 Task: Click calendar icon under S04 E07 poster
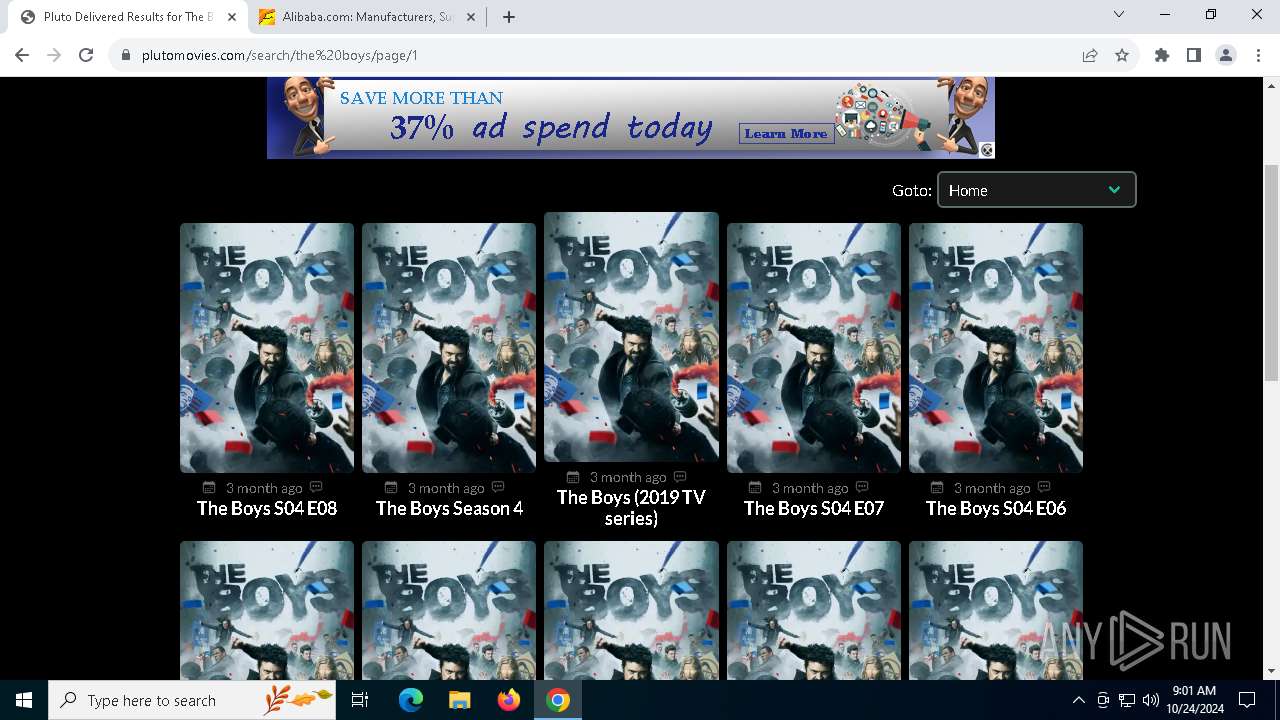tap(755, 487)
